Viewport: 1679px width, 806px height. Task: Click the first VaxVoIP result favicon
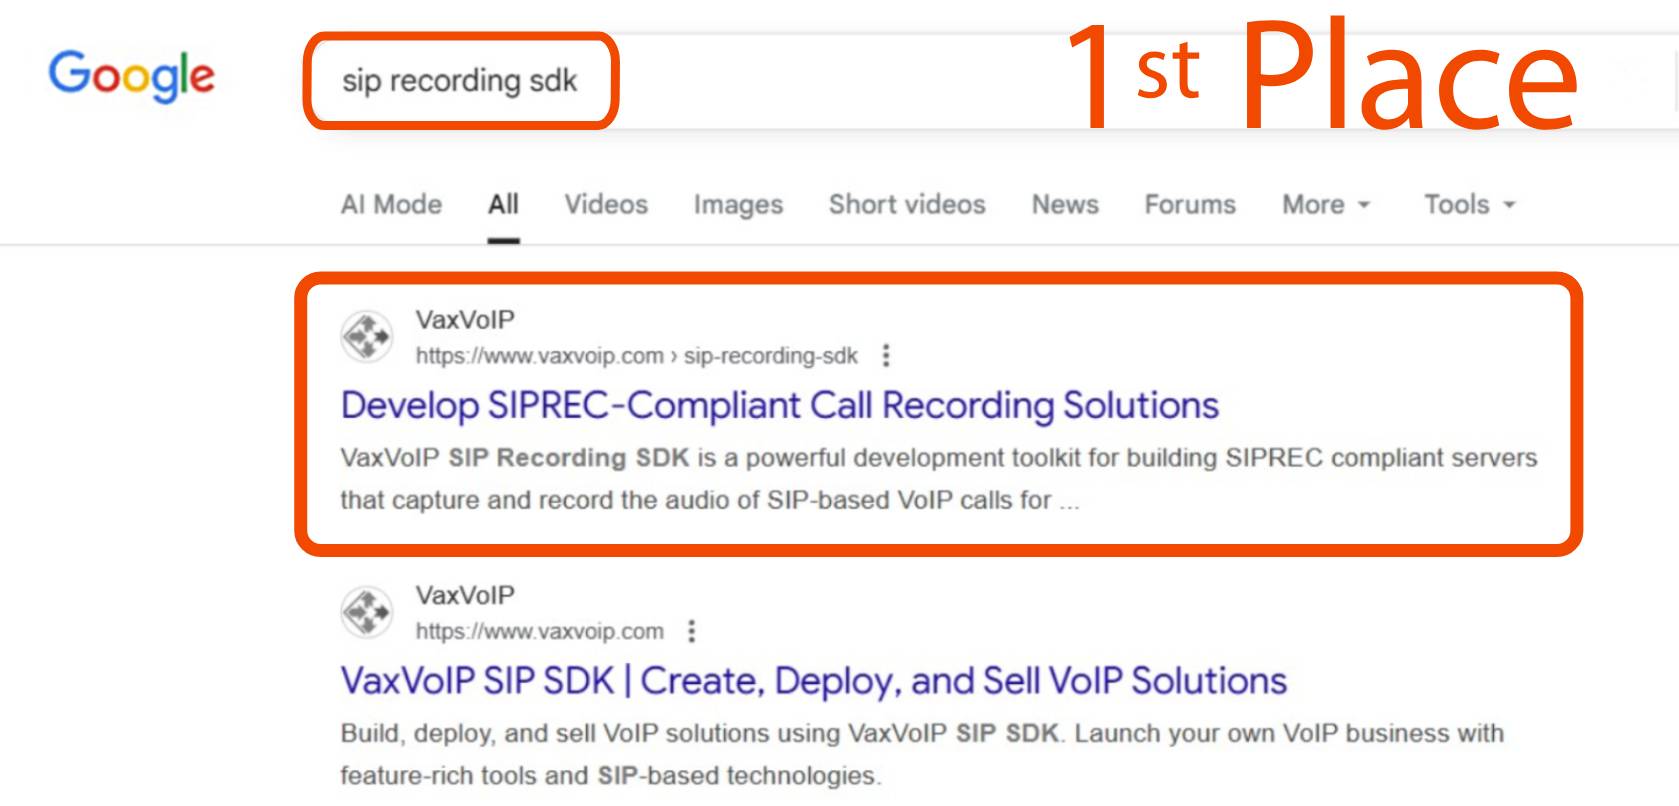pyautogui.click(x=367, y=336)
